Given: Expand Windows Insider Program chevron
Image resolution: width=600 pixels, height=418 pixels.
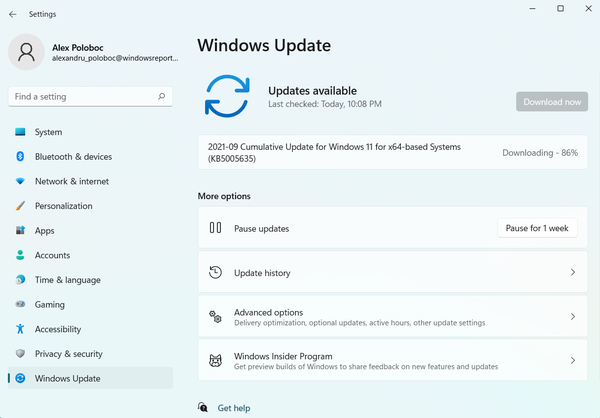Looking at the screenshot, I should point(572,361).
